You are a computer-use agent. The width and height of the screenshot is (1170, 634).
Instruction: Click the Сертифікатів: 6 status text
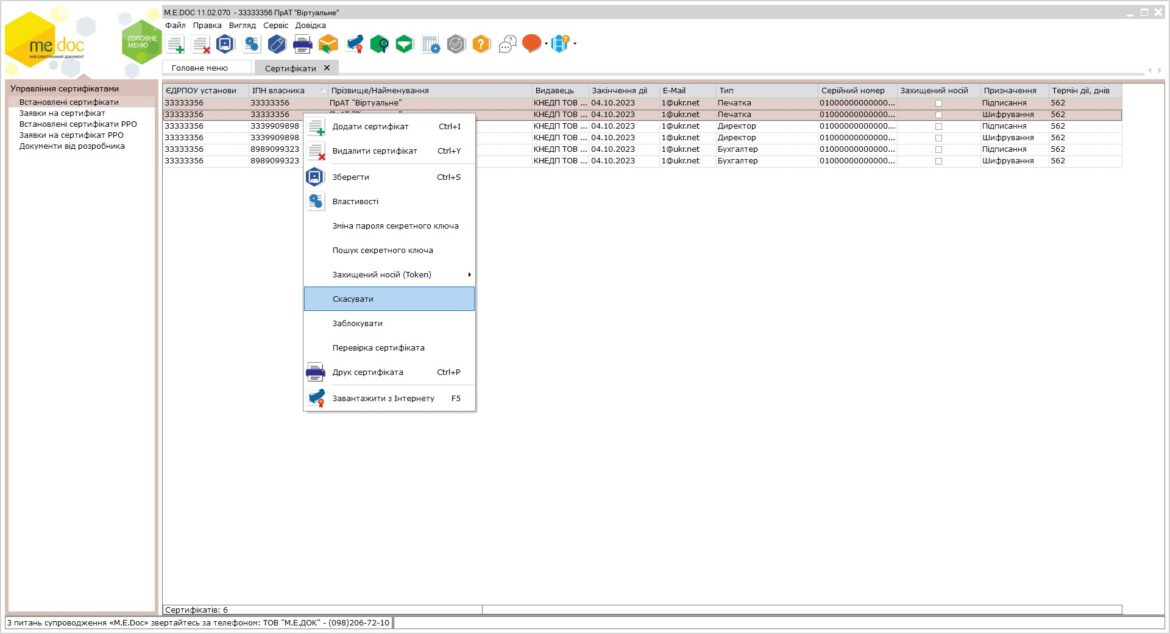(196, 610)
